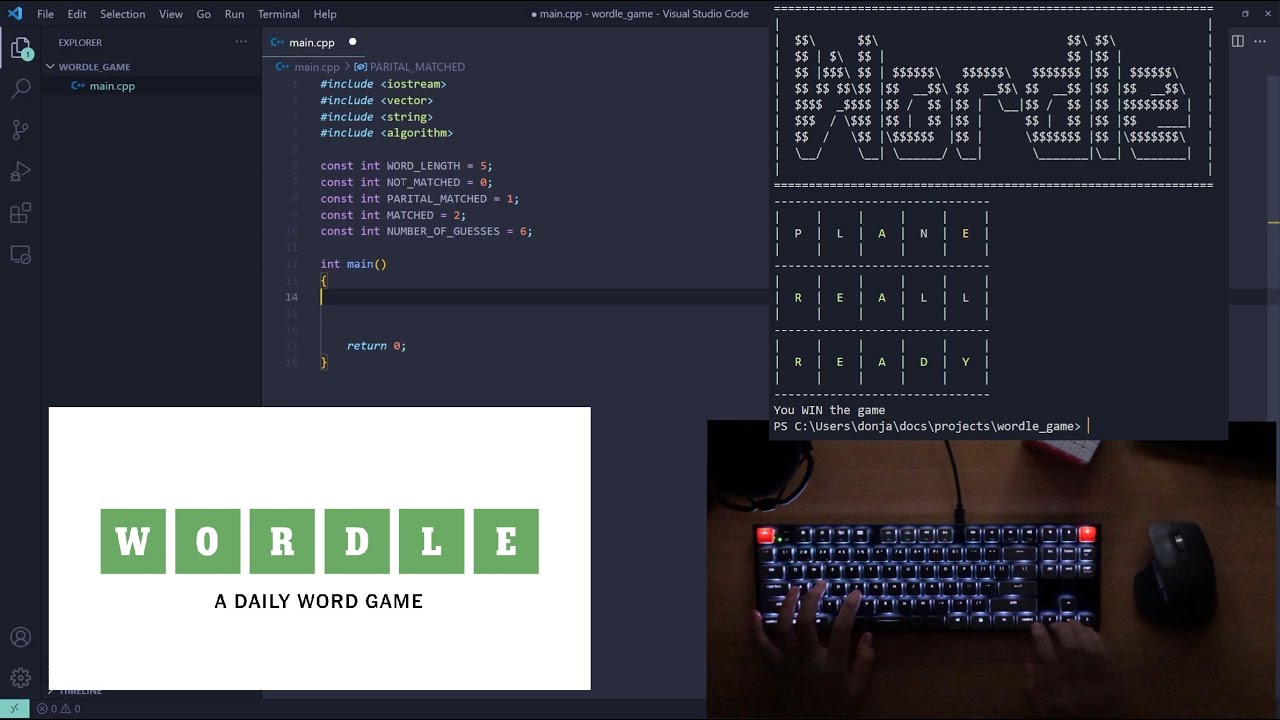Click the PowerShell prompt path in terminal

[926, 426]
